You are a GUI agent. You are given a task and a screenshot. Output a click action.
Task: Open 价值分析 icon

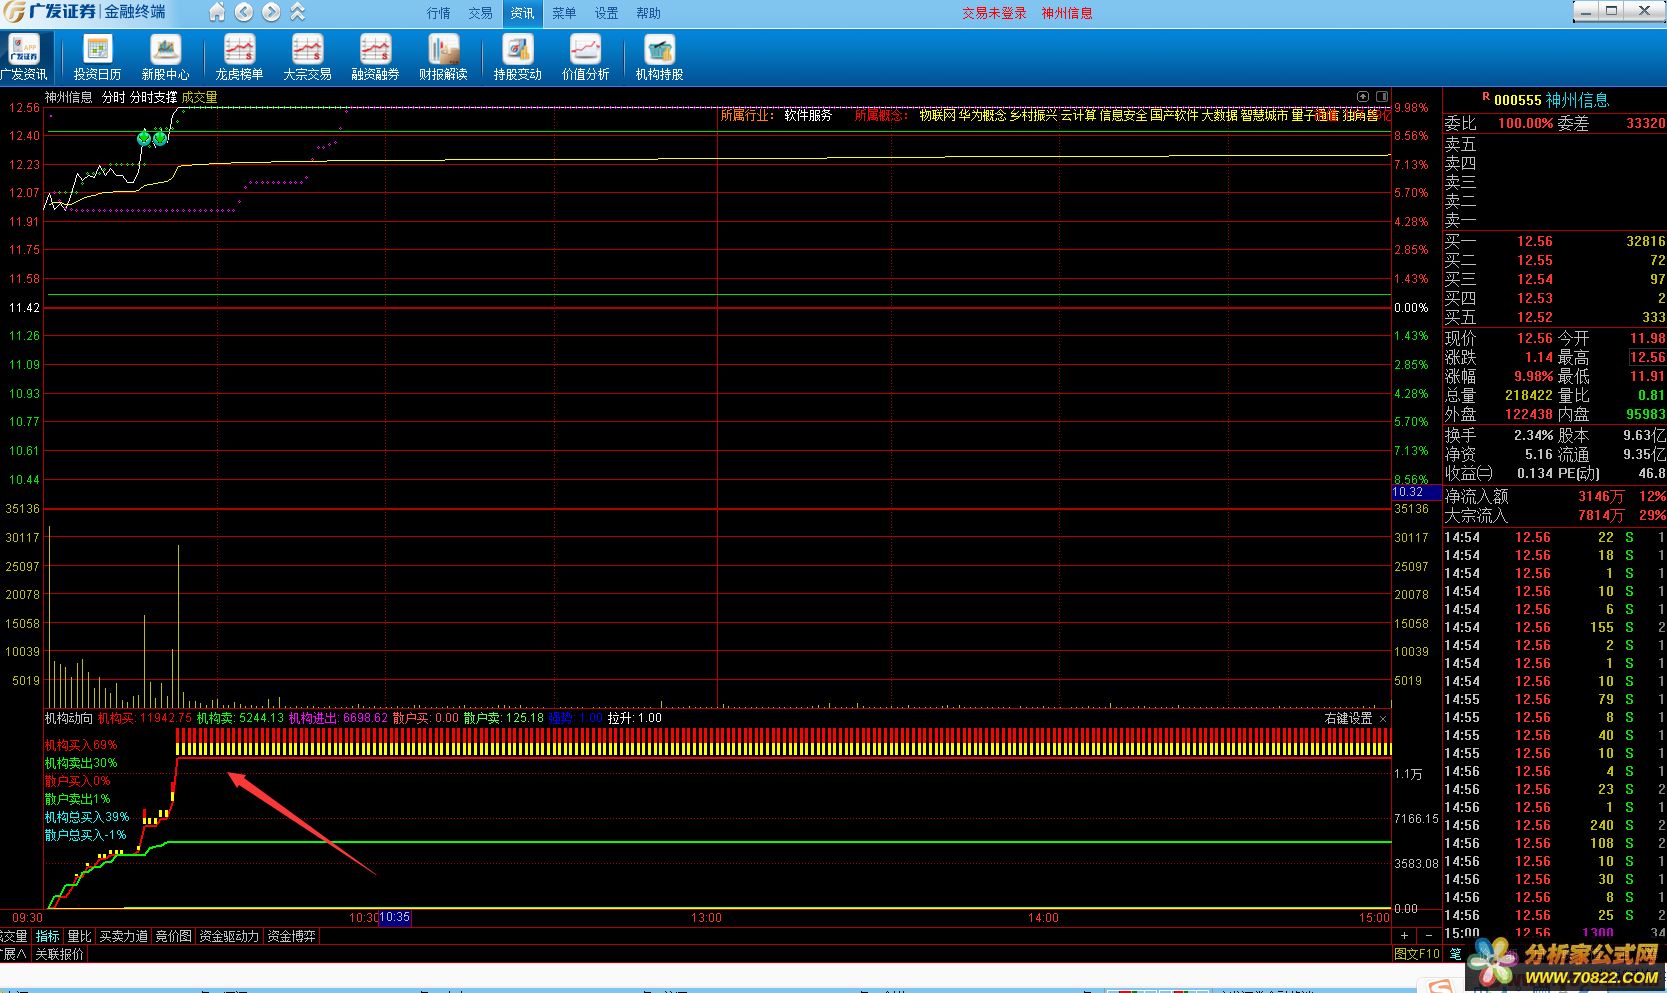point(585,57)
